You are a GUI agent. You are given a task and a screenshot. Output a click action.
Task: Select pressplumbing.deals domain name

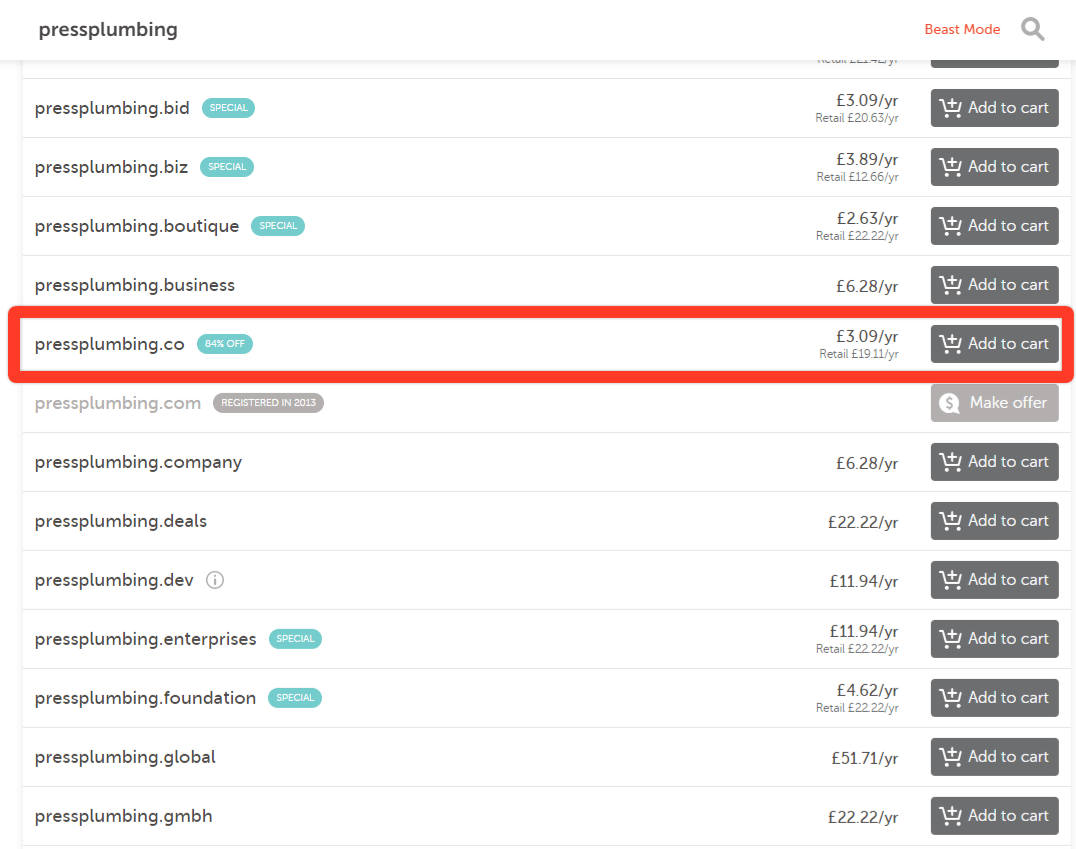(x=121, y=522)
